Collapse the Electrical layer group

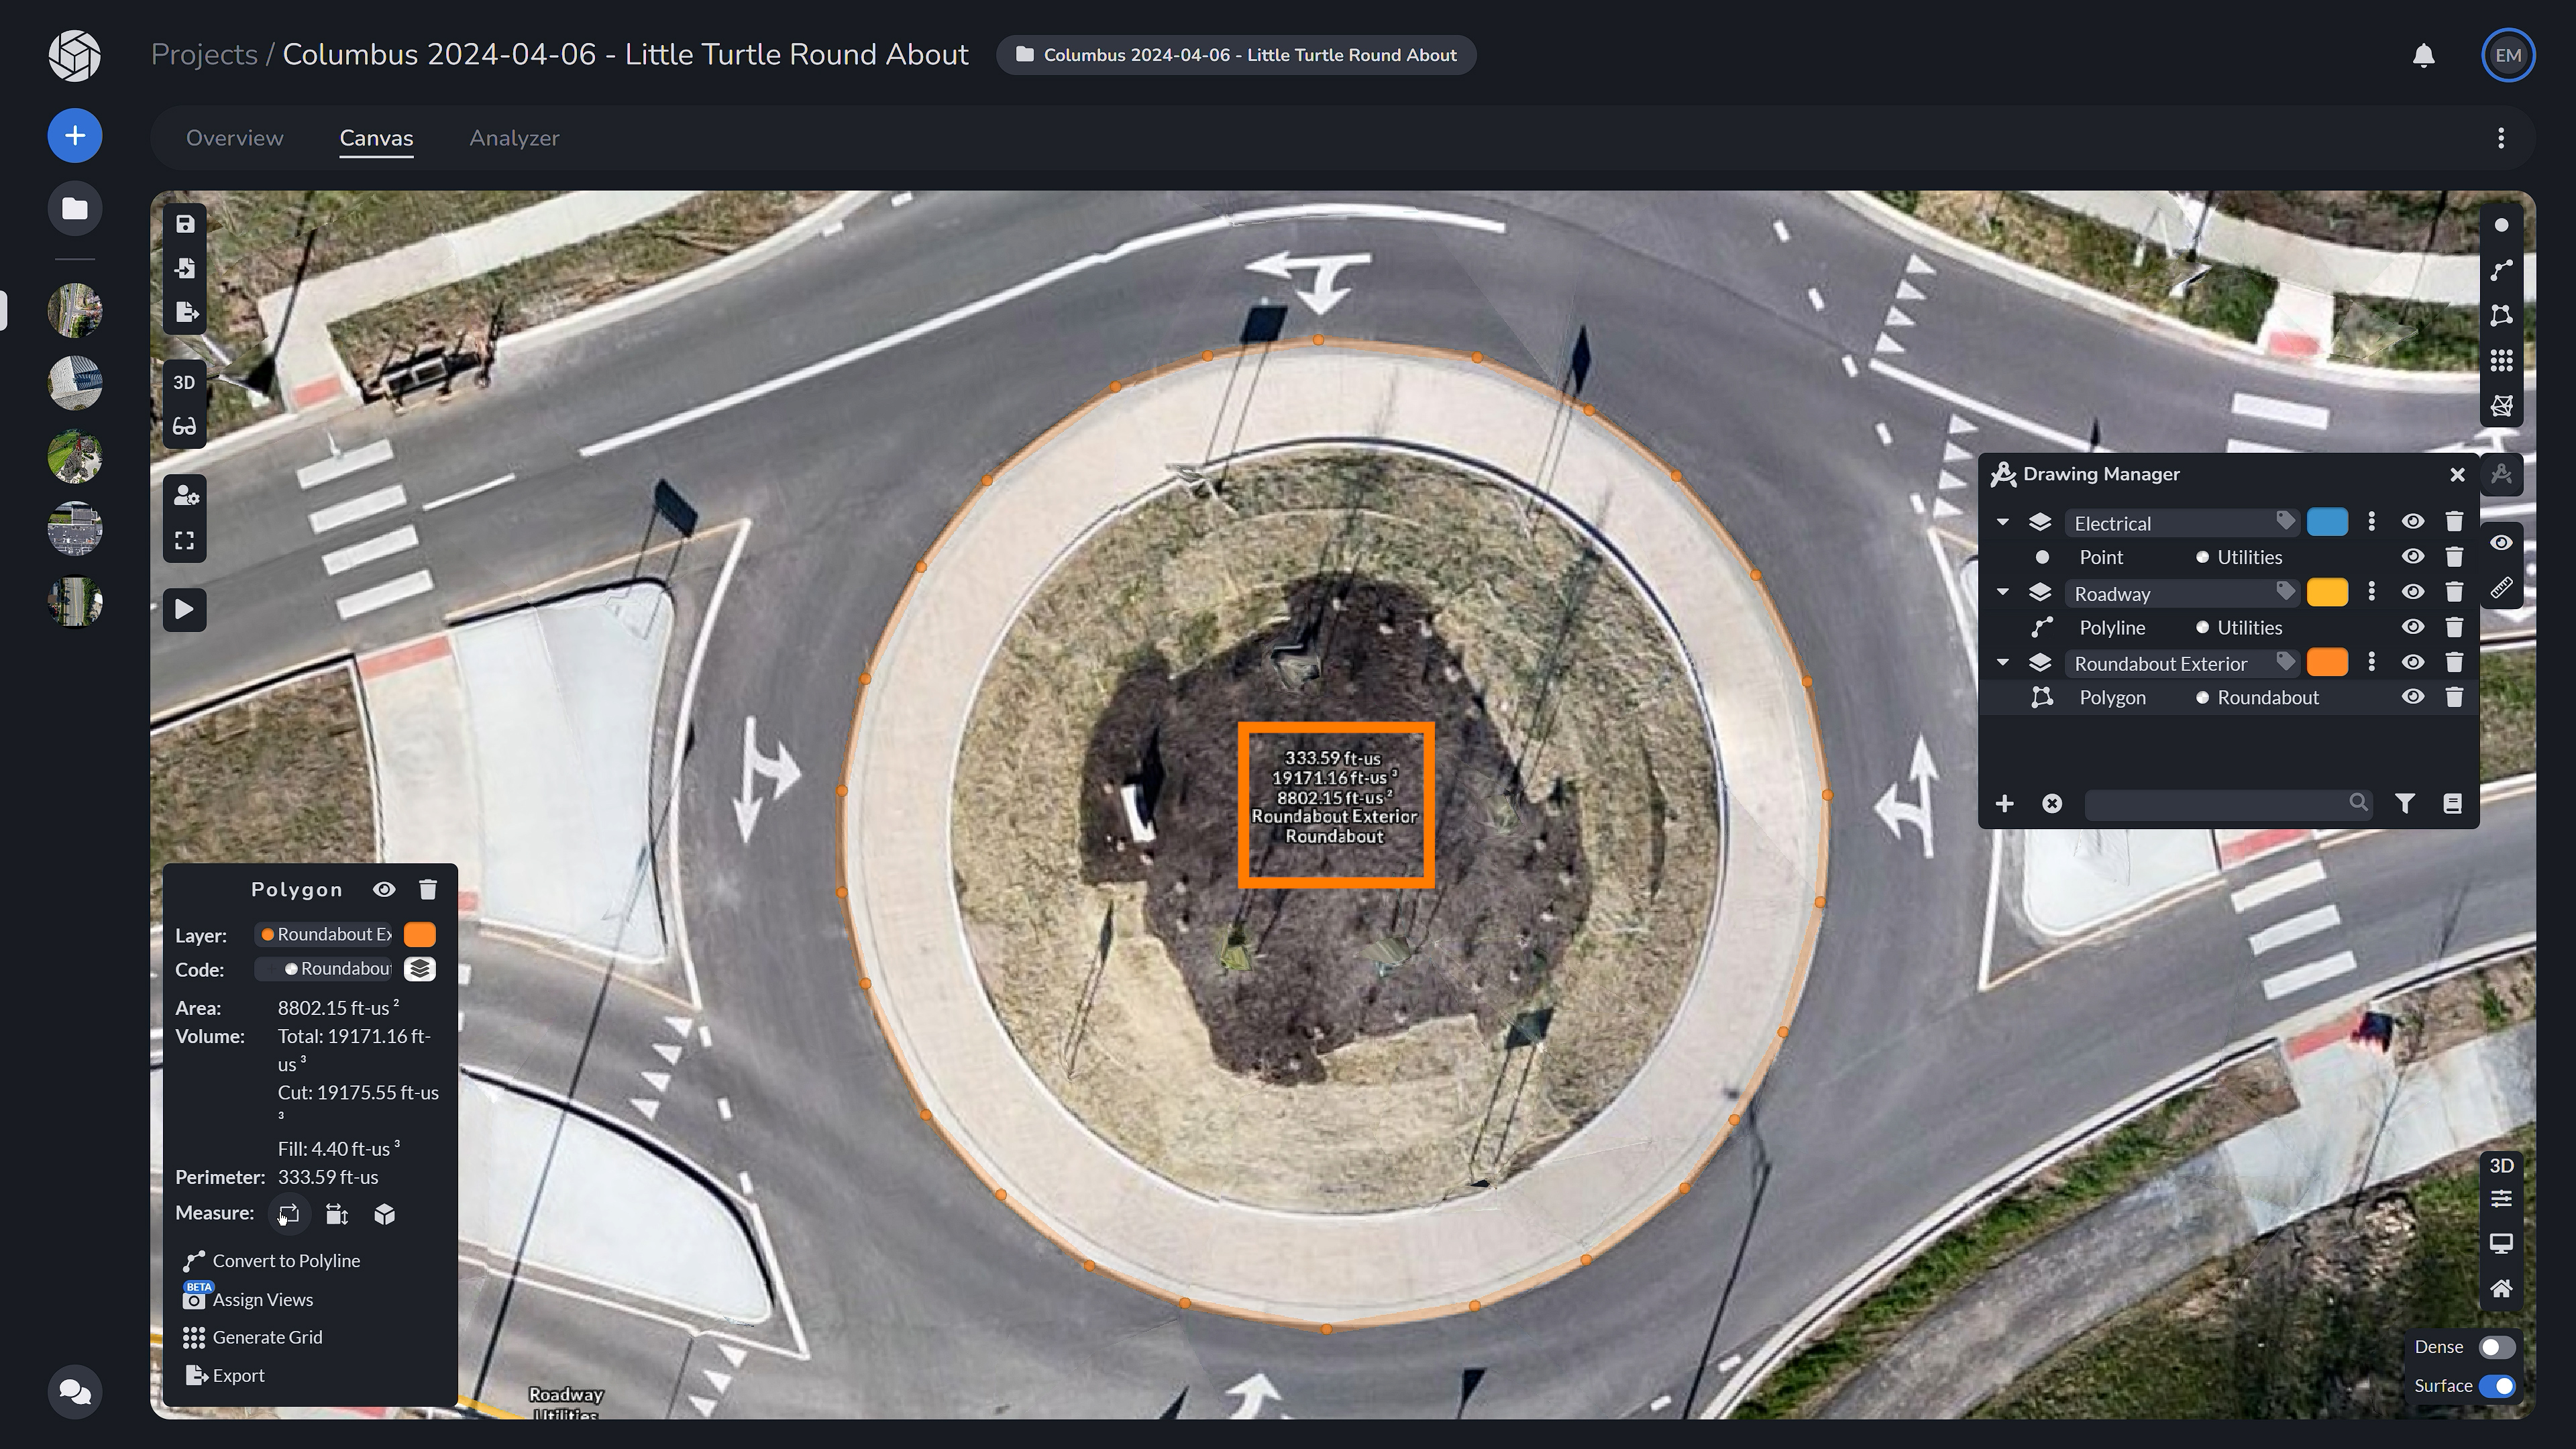[x=2002, y=522]
